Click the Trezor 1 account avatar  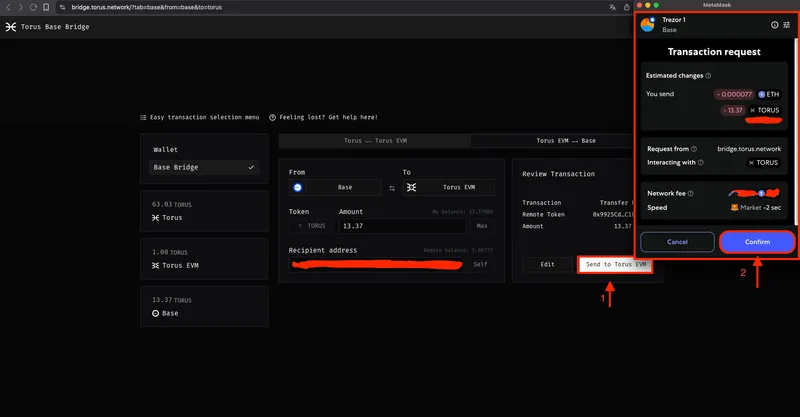click(647, 25)
